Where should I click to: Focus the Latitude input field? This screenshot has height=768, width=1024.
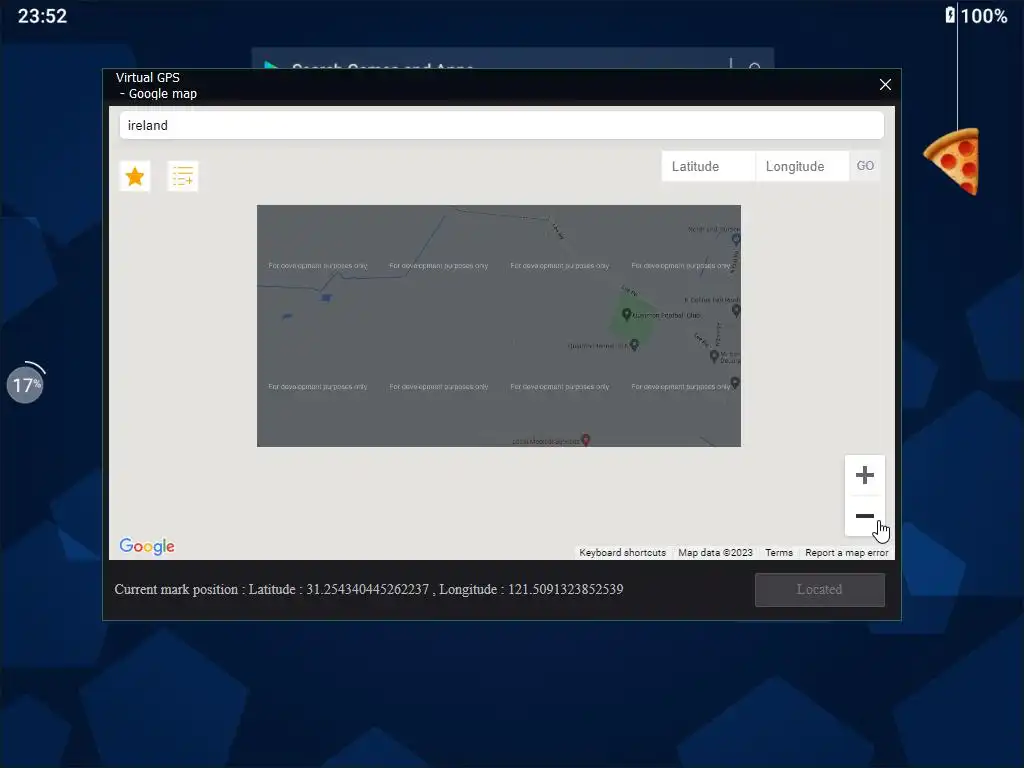coord(709,166)
